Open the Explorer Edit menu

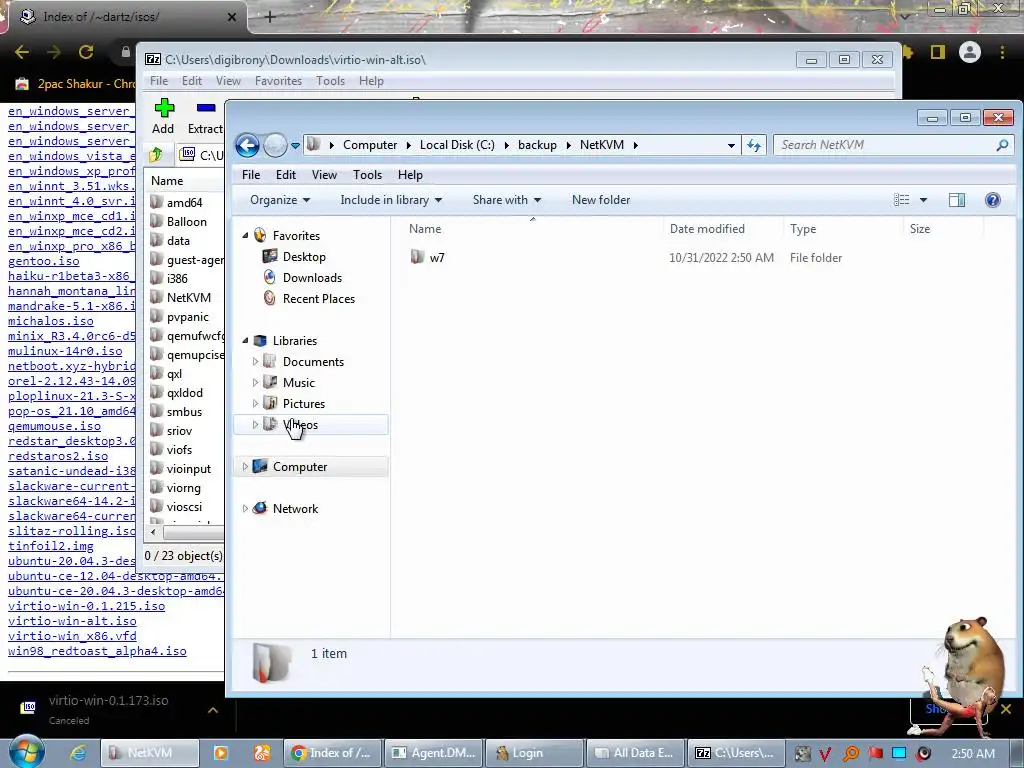[285, 174]
